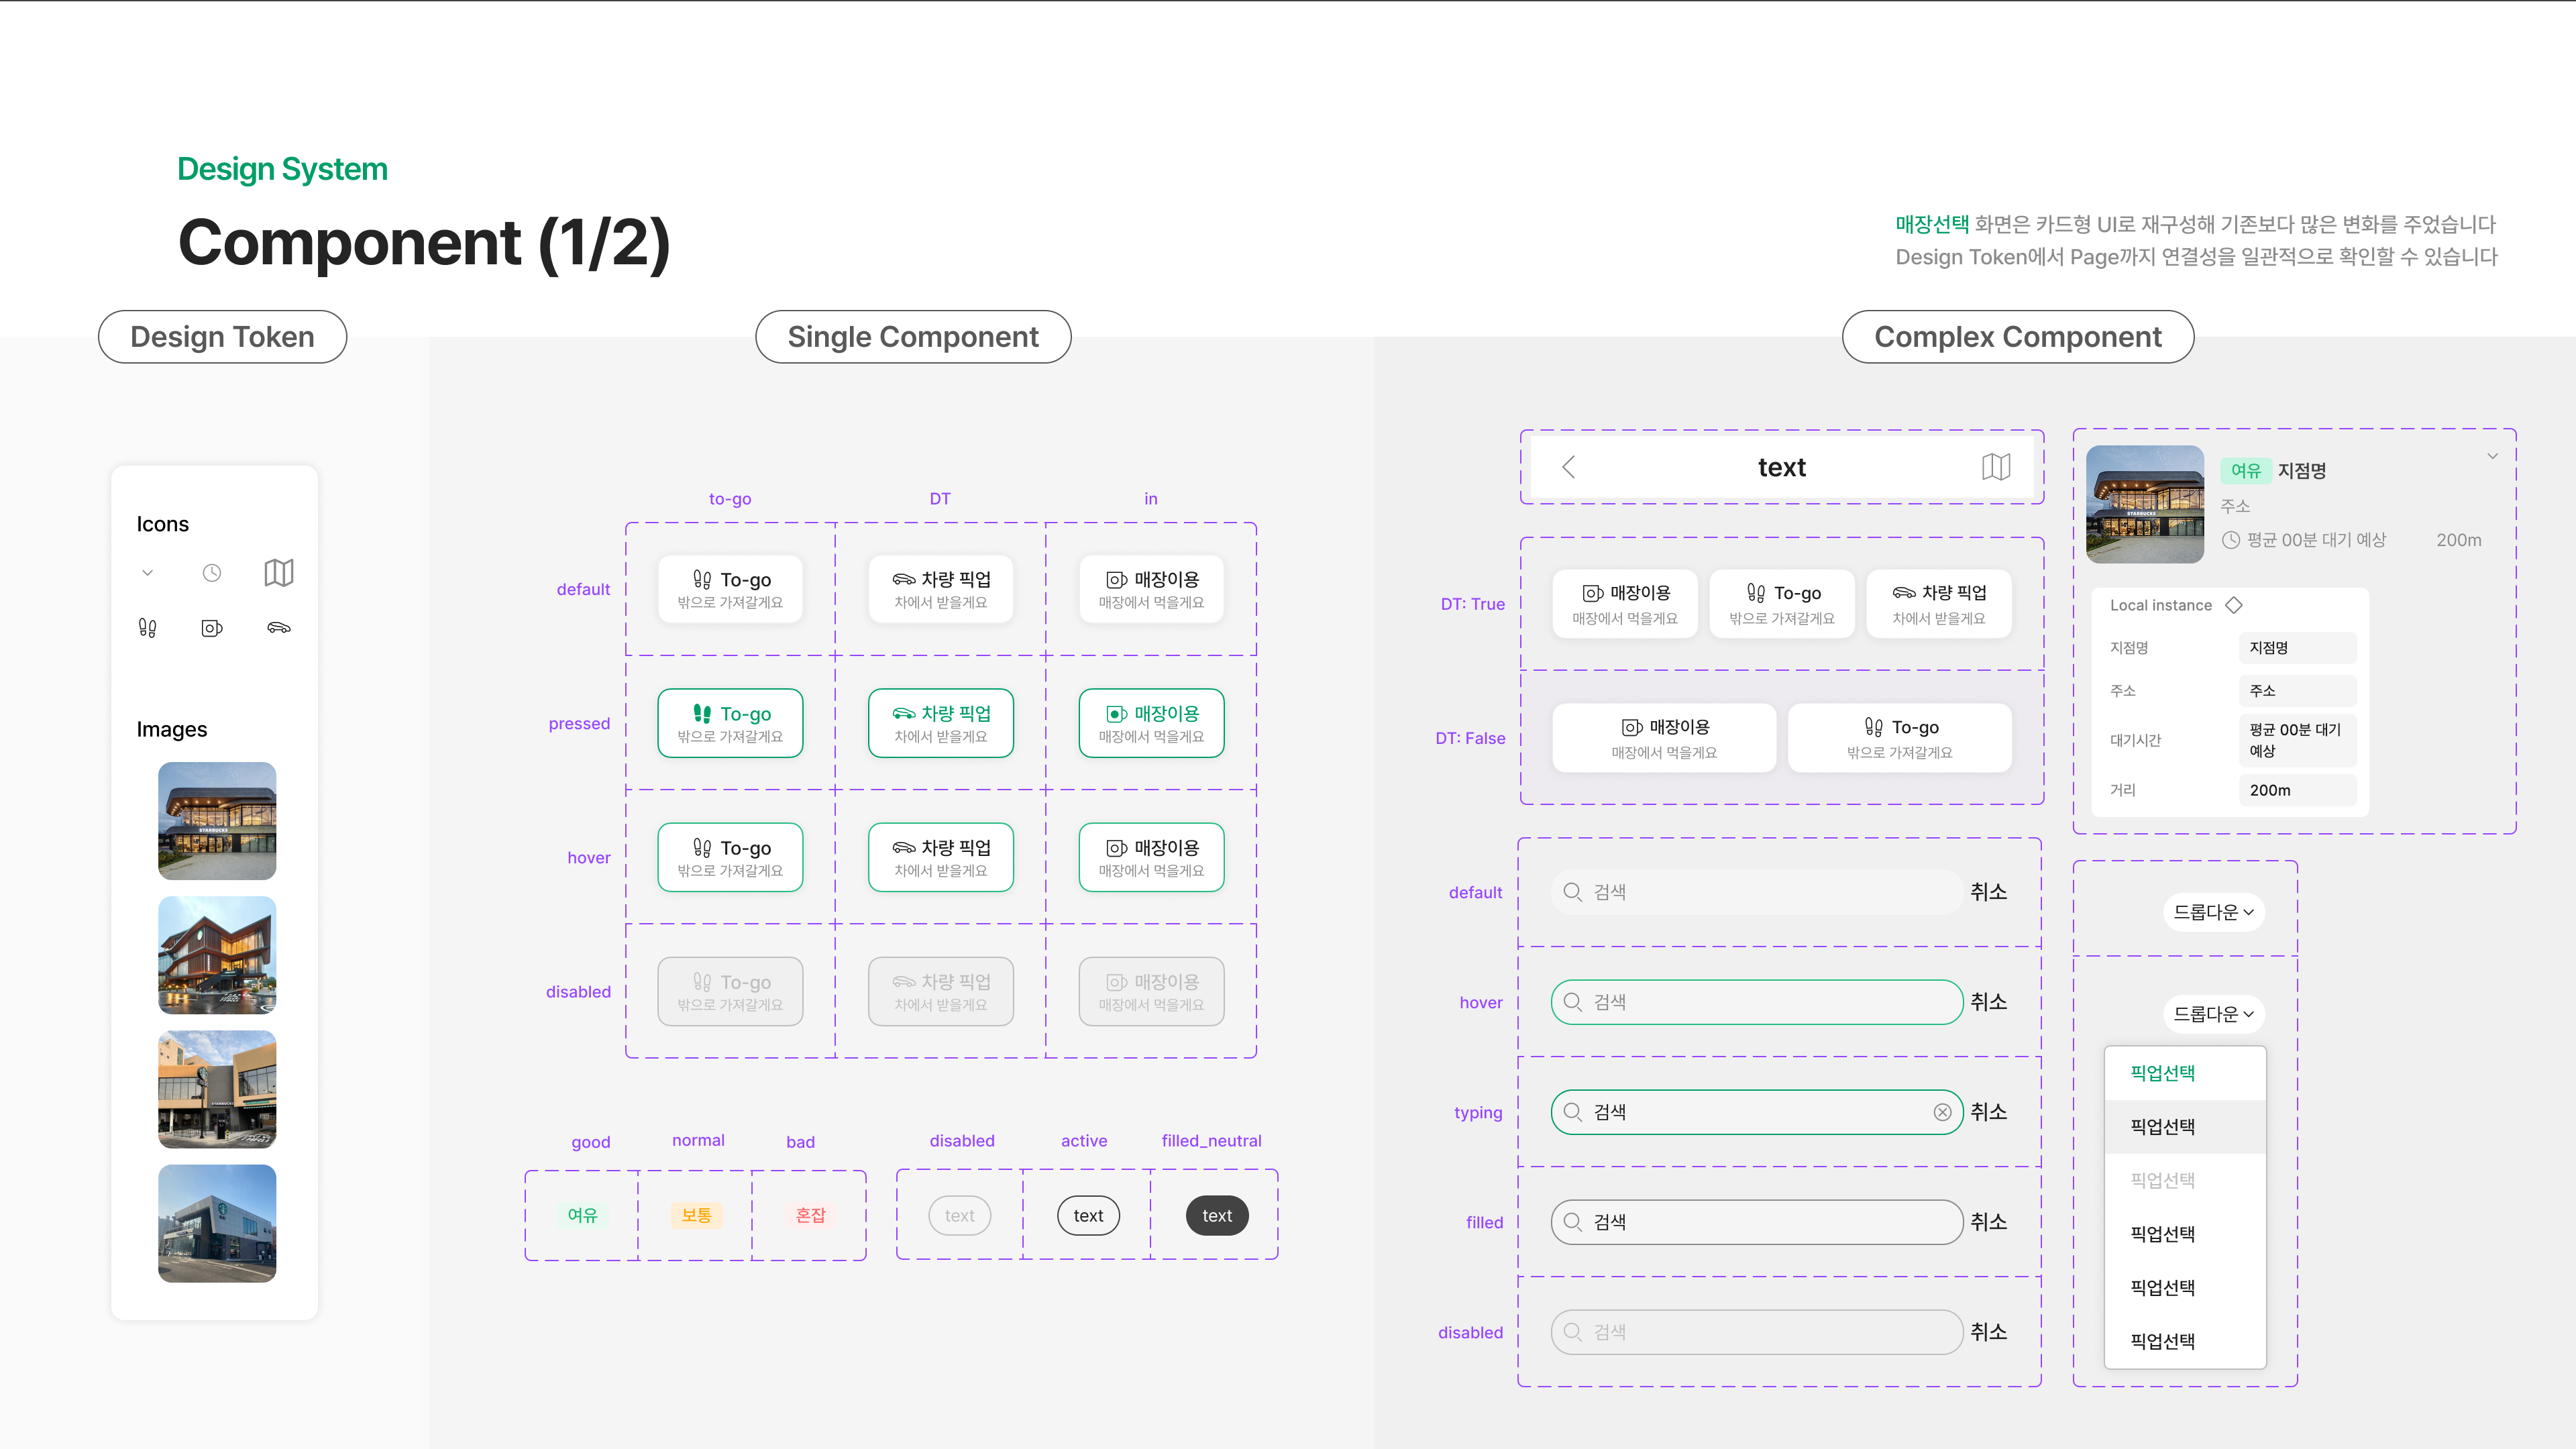Click the cup icon in Icons panel
Viewport: 2576px width, 1449px height.
(x=212, y=628)
